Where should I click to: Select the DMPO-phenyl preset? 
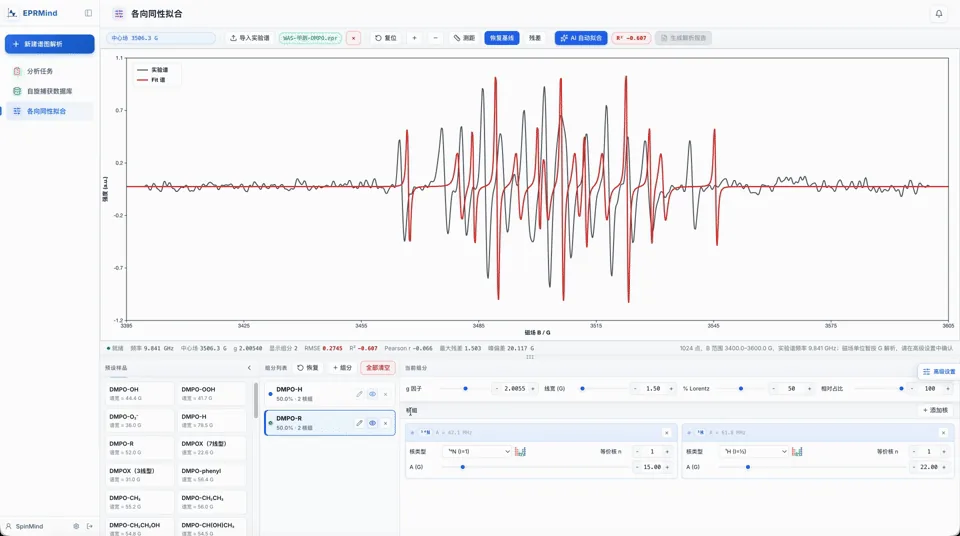212,475
